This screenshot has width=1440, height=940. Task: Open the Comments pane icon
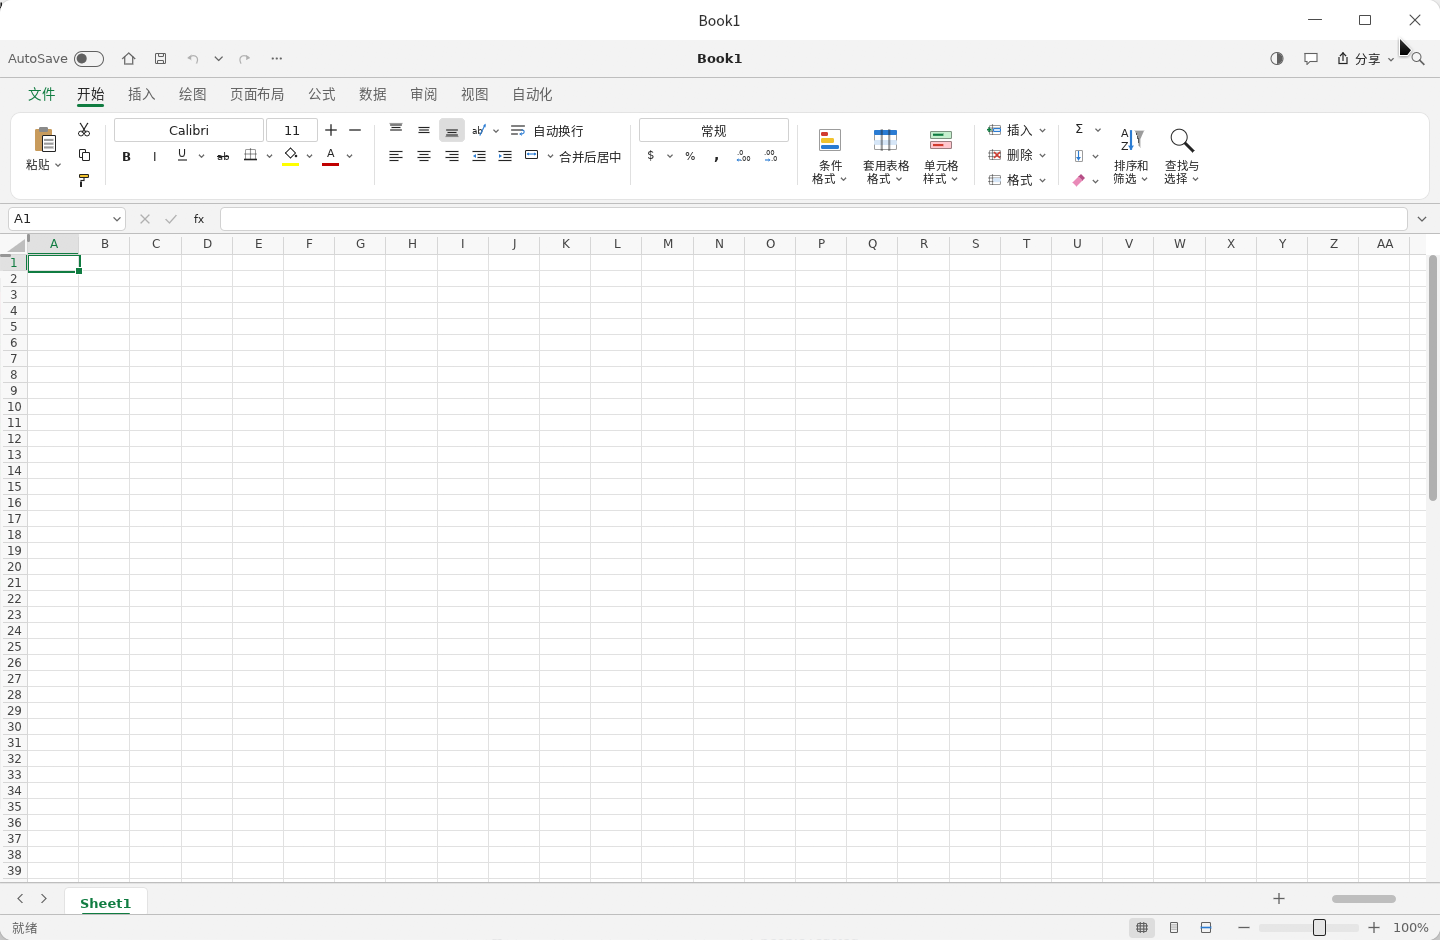pos(1311,59)
